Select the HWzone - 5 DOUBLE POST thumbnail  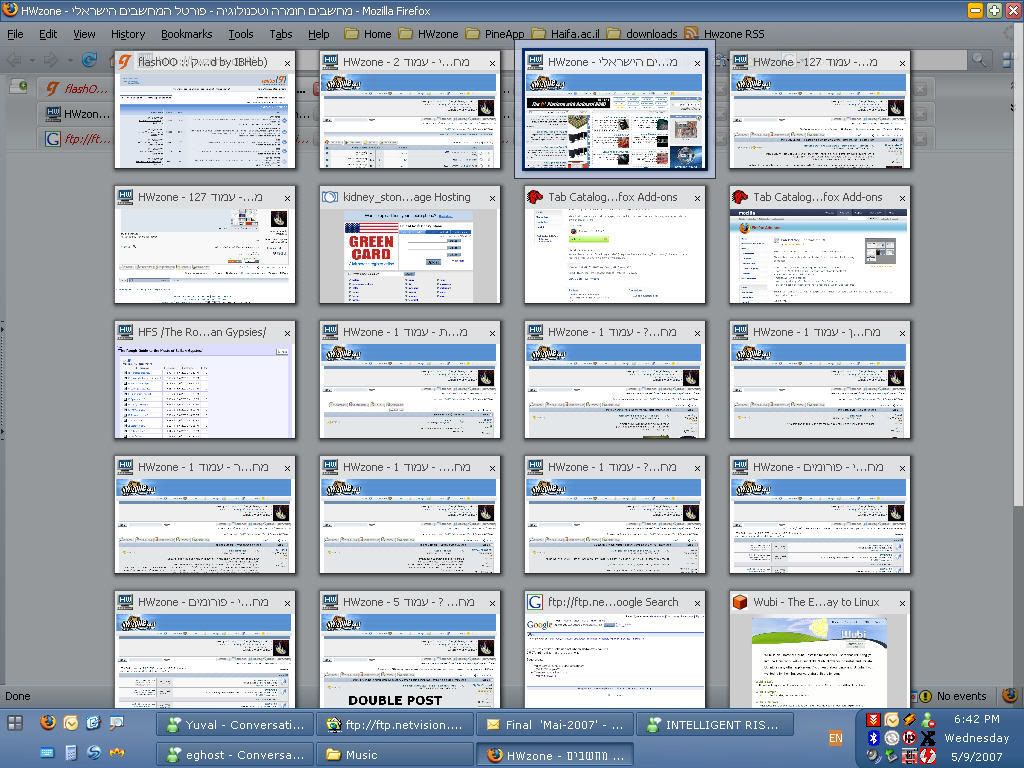click(409, 650)
